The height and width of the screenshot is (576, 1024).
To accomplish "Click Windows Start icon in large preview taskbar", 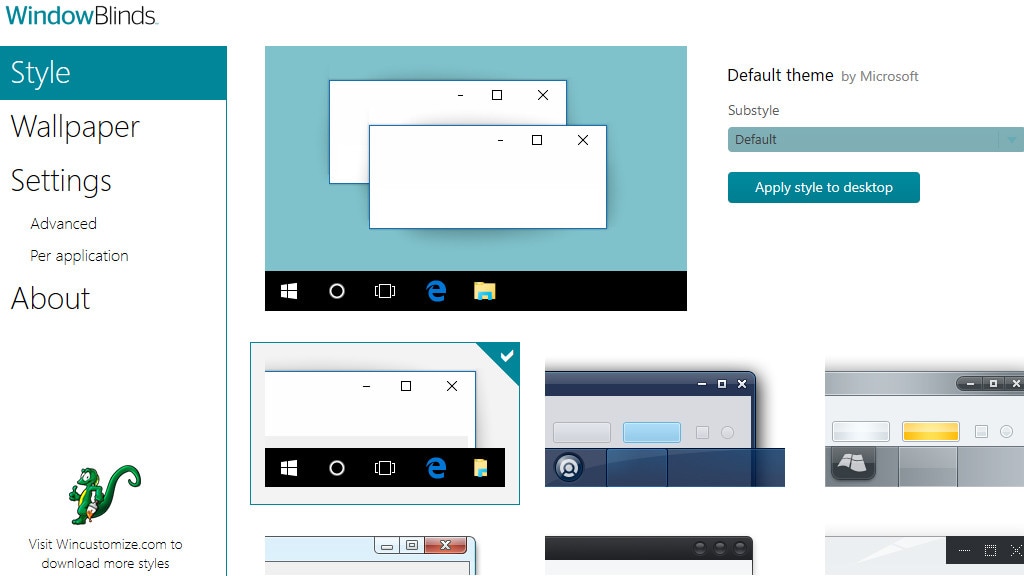I will (289, 291).
